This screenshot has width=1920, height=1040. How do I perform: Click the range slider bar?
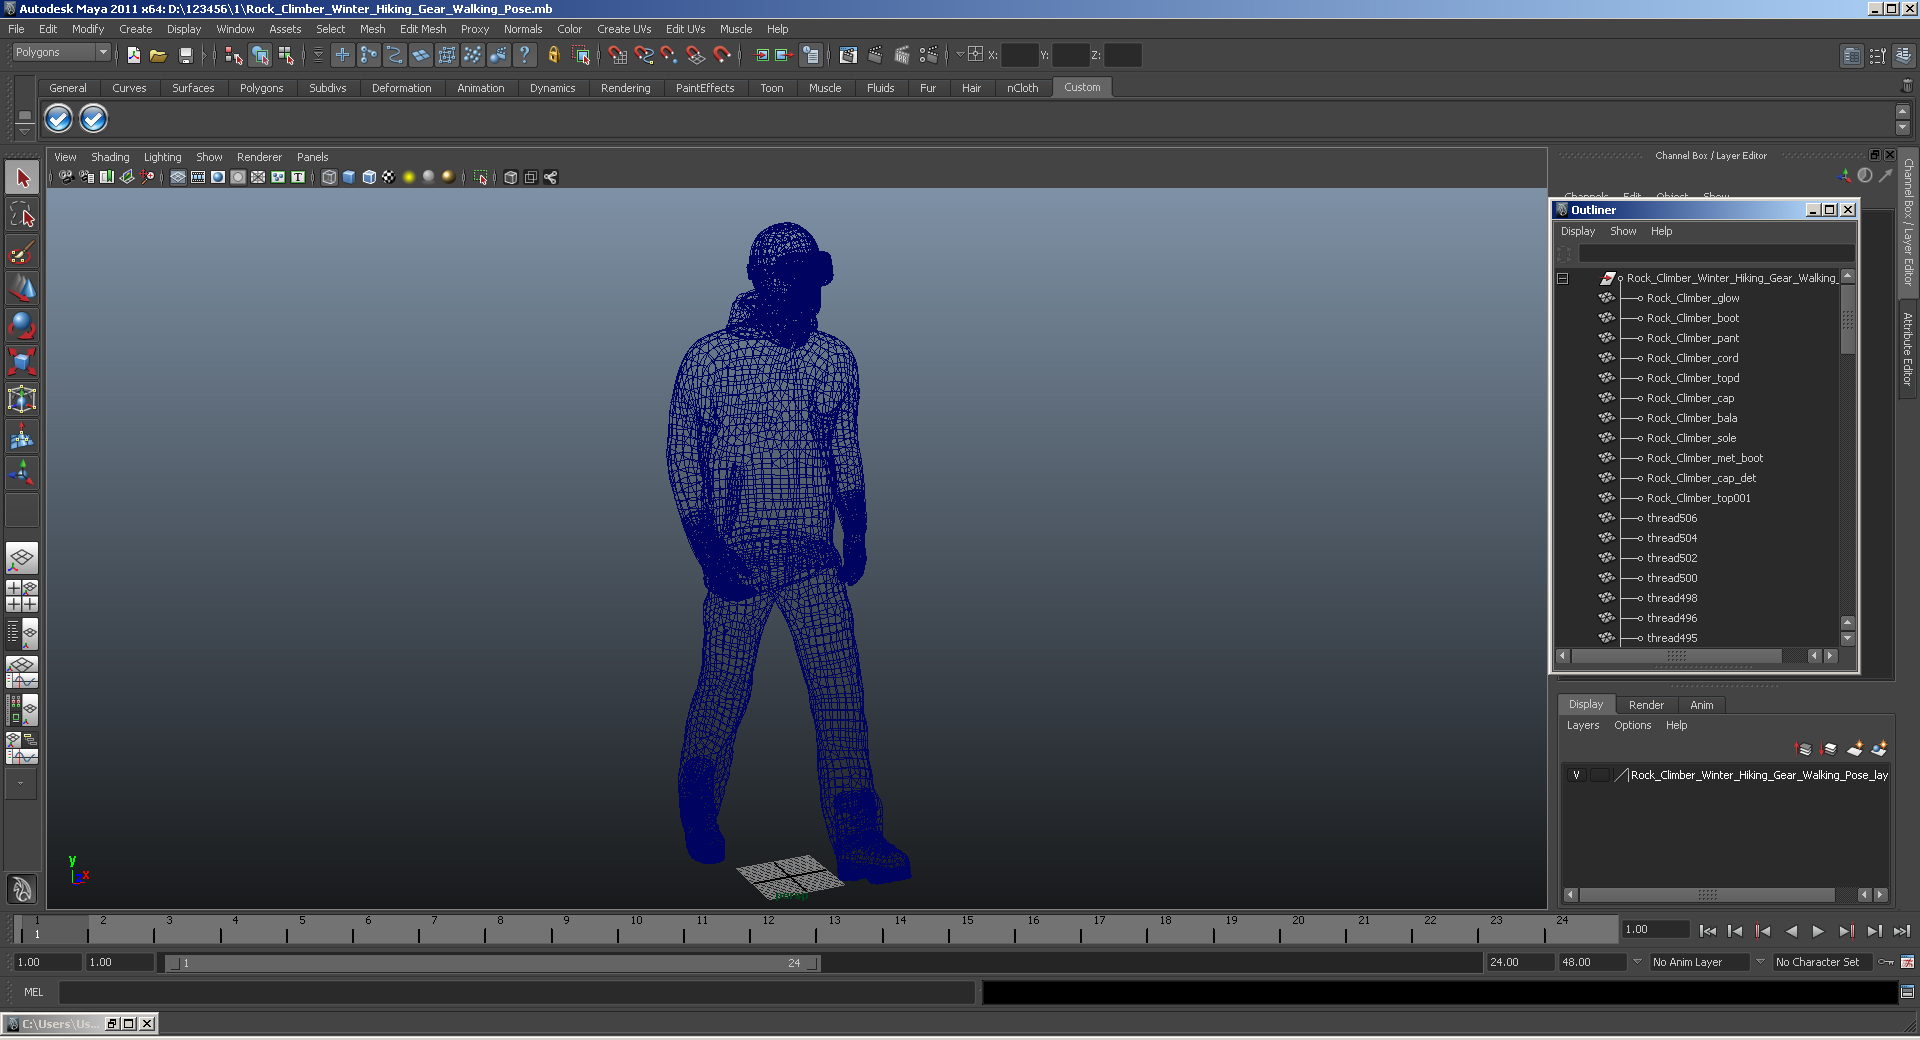[492, 963]
